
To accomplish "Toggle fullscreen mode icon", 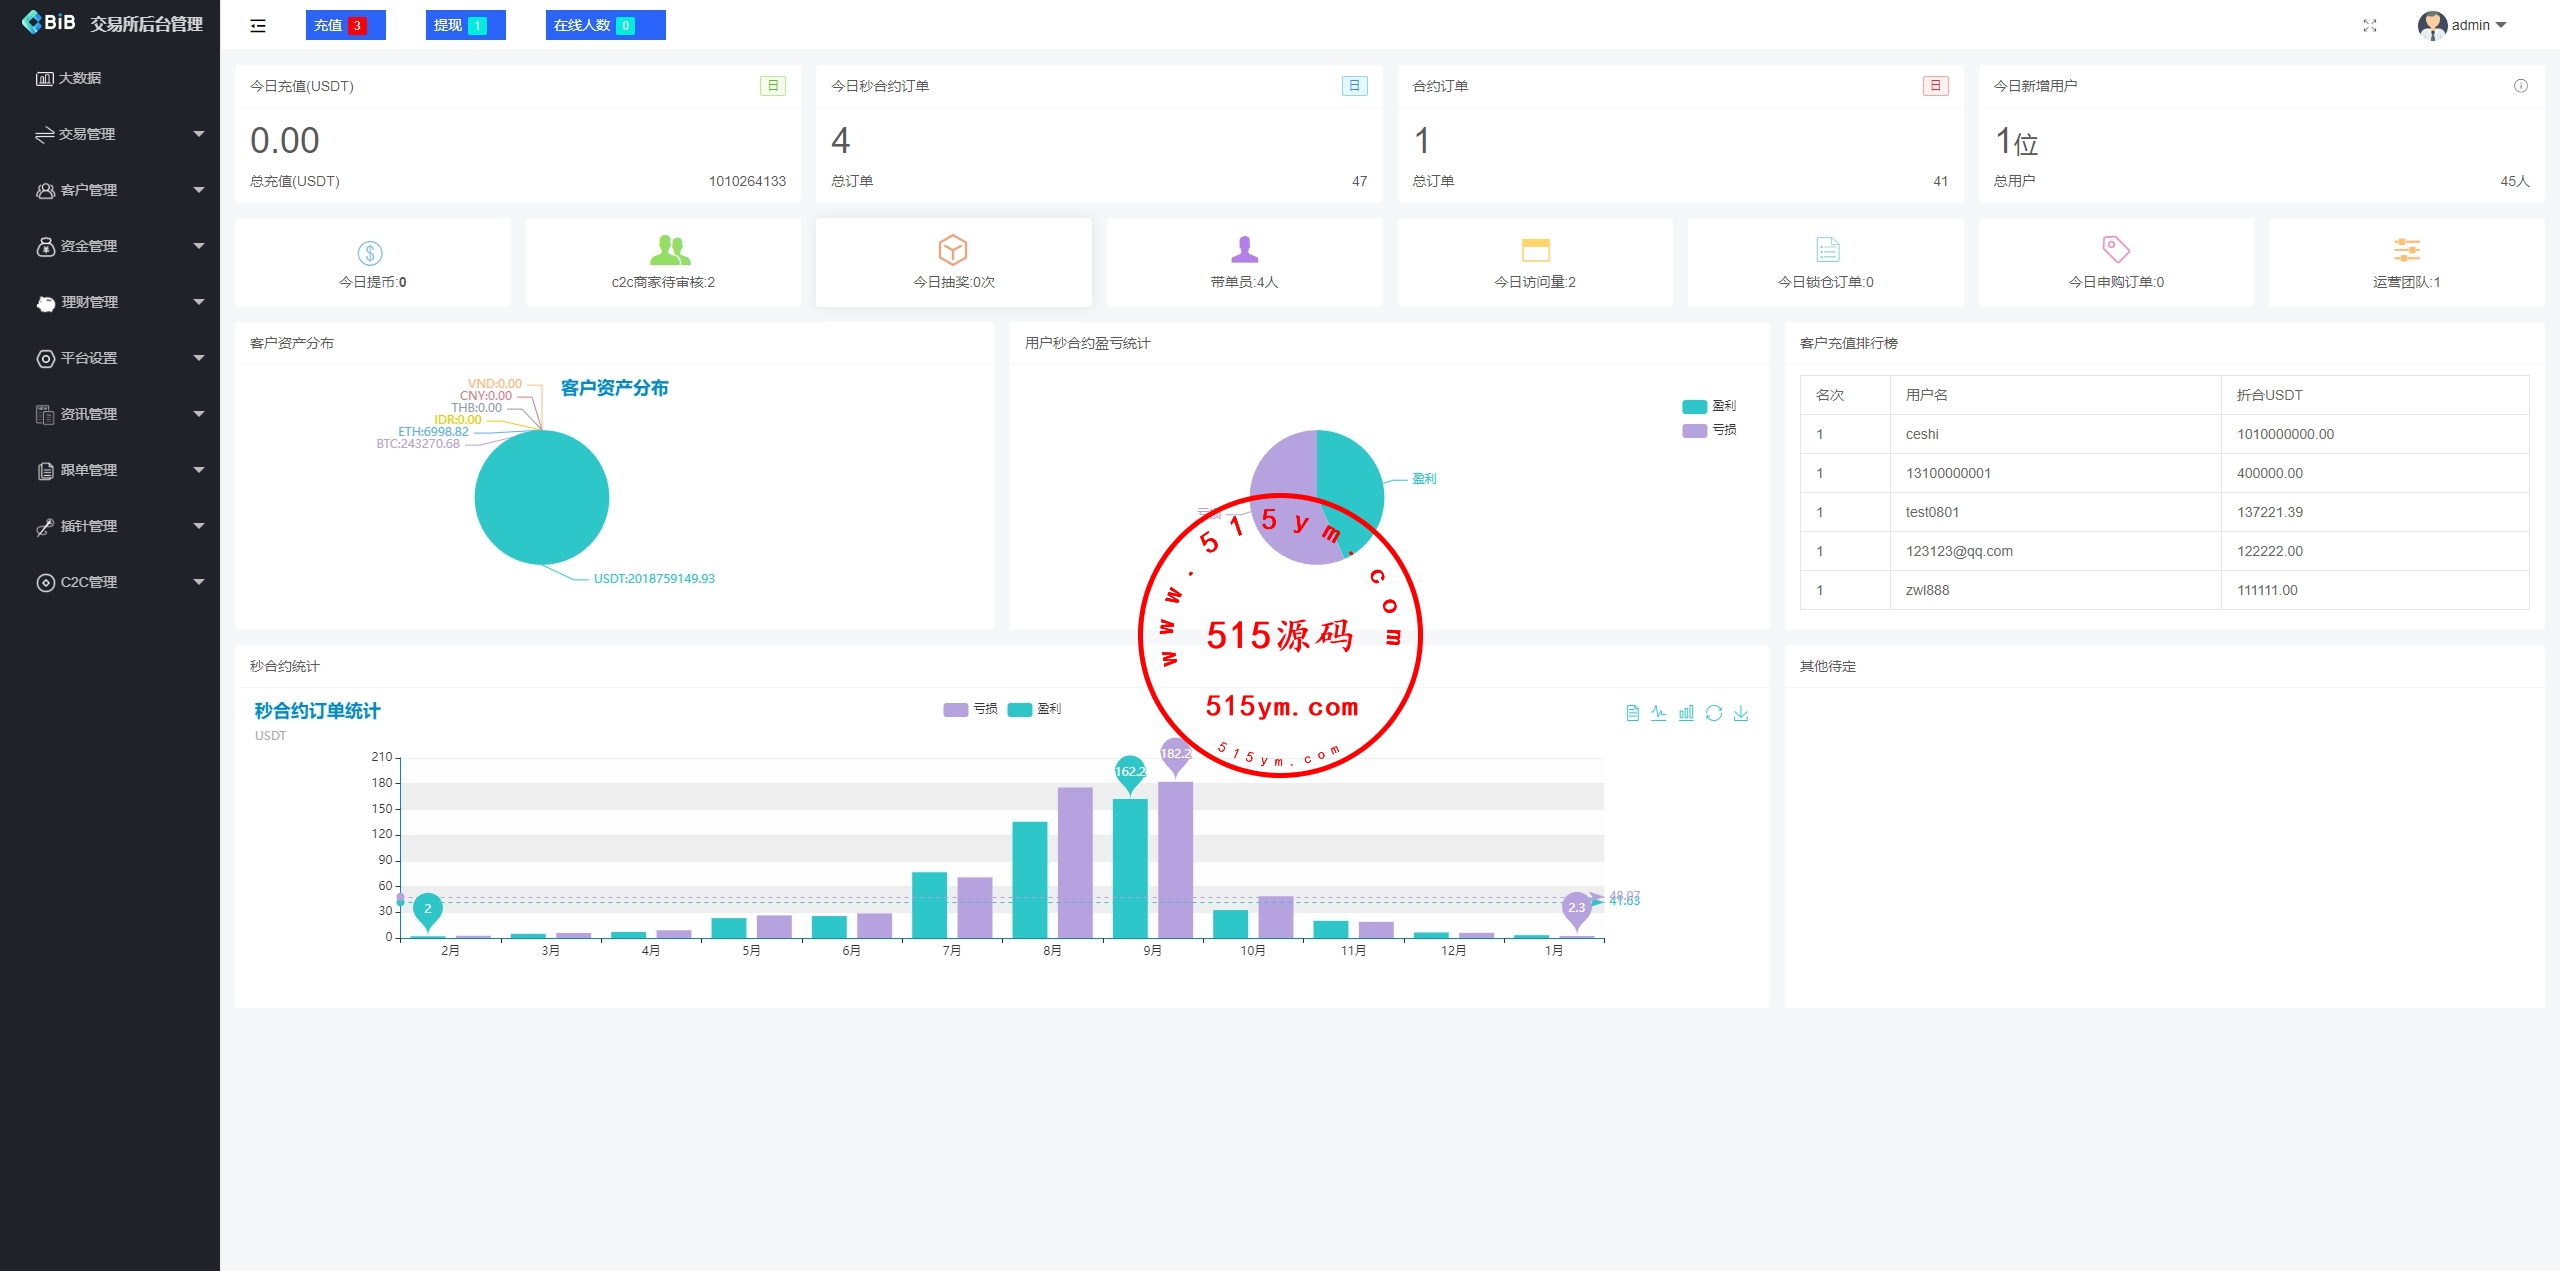I will (x=2369, y=26).
